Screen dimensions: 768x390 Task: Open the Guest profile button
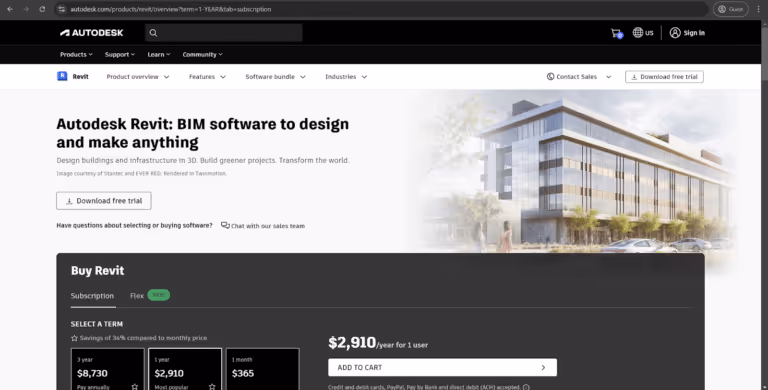tap(731, 9)
